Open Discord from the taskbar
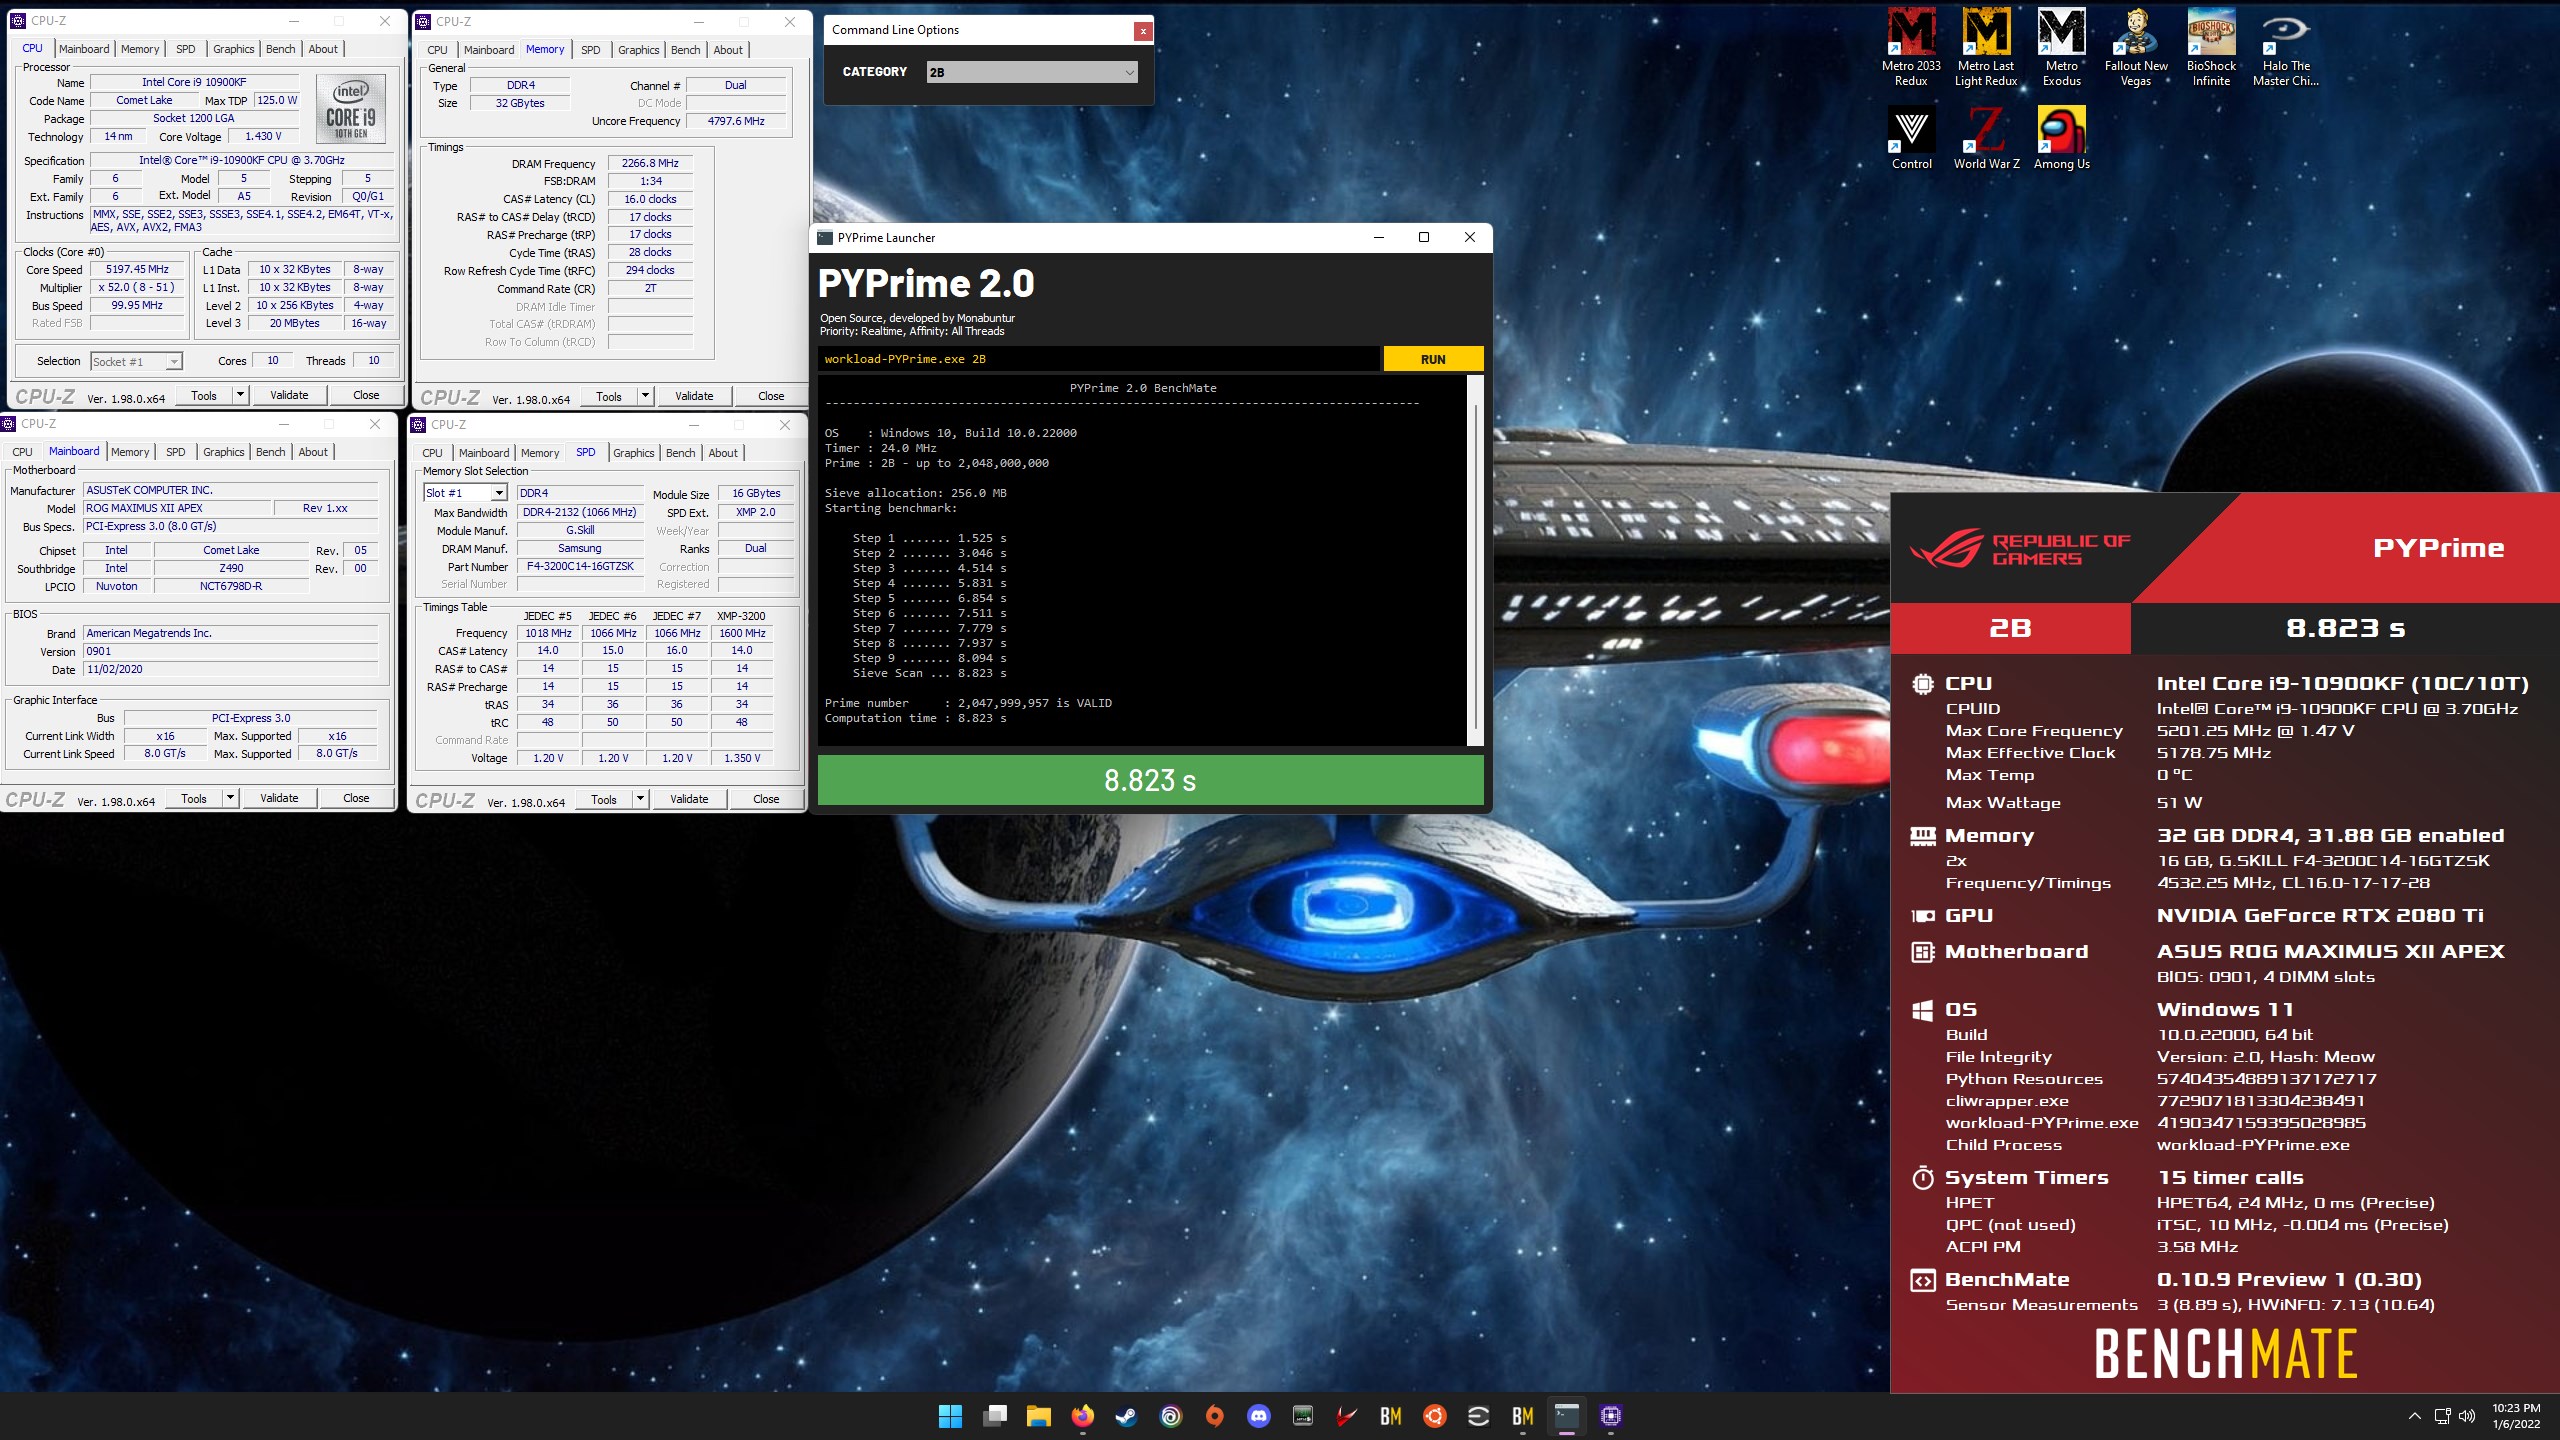This screenshot has height=1440, width=2560. pyautogui.click(x=1258, y=1416)
